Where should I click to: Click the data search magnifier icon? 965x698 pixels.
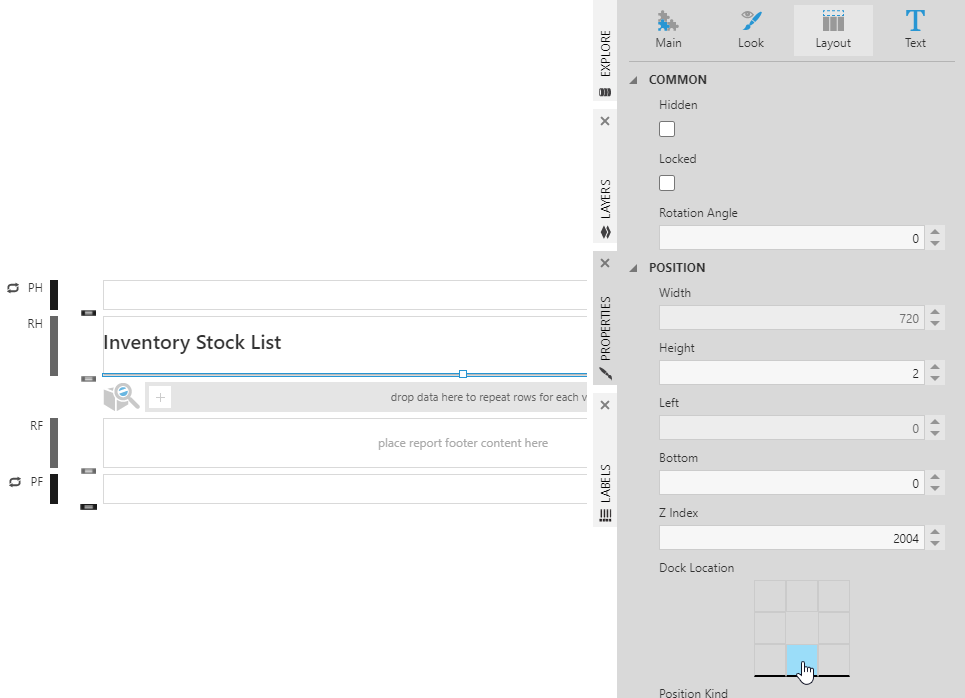point(122,396)
